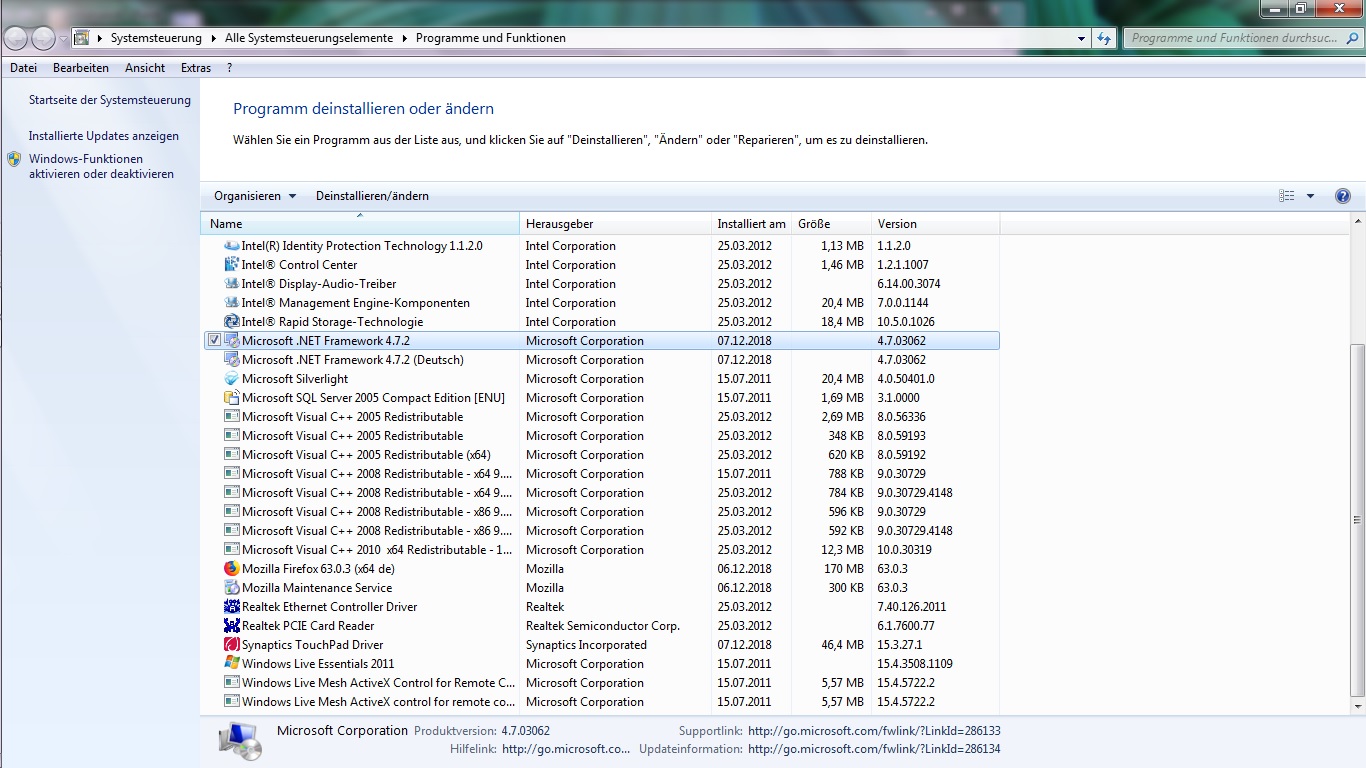Click version 9.0.30729.4148 of the x64 row
This screenshot has width=1366, height=768.
(915, 493)
